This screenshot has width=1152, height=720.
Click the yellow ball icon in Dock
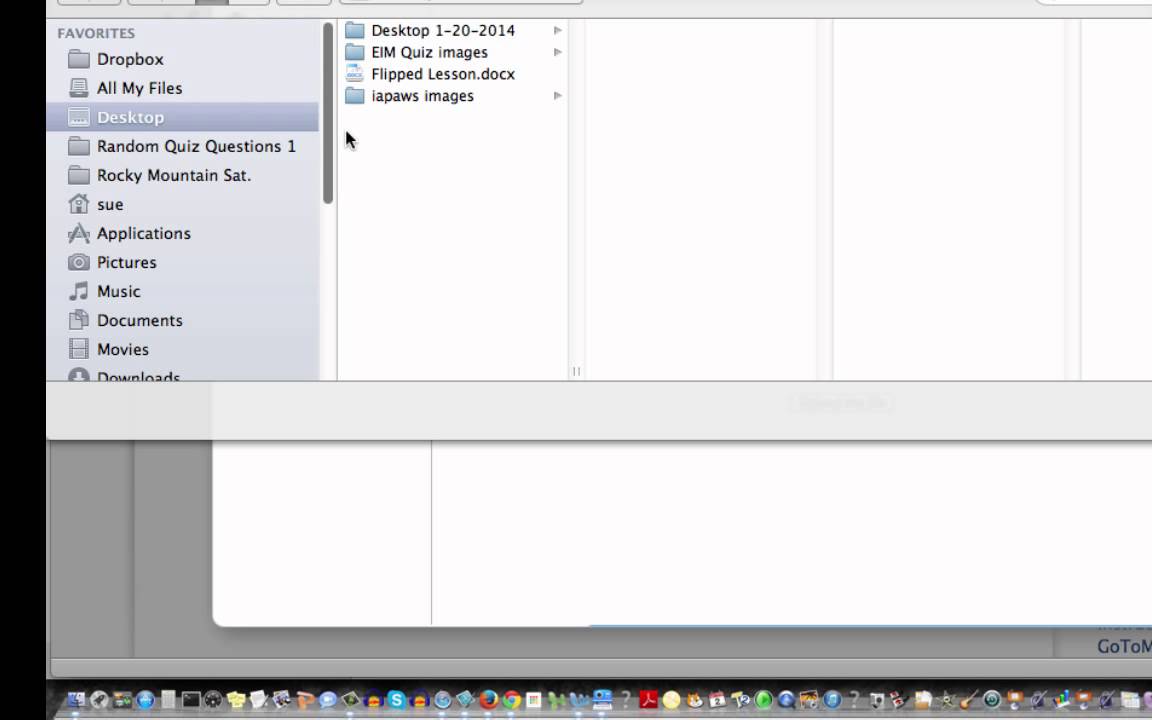point(672,699)
